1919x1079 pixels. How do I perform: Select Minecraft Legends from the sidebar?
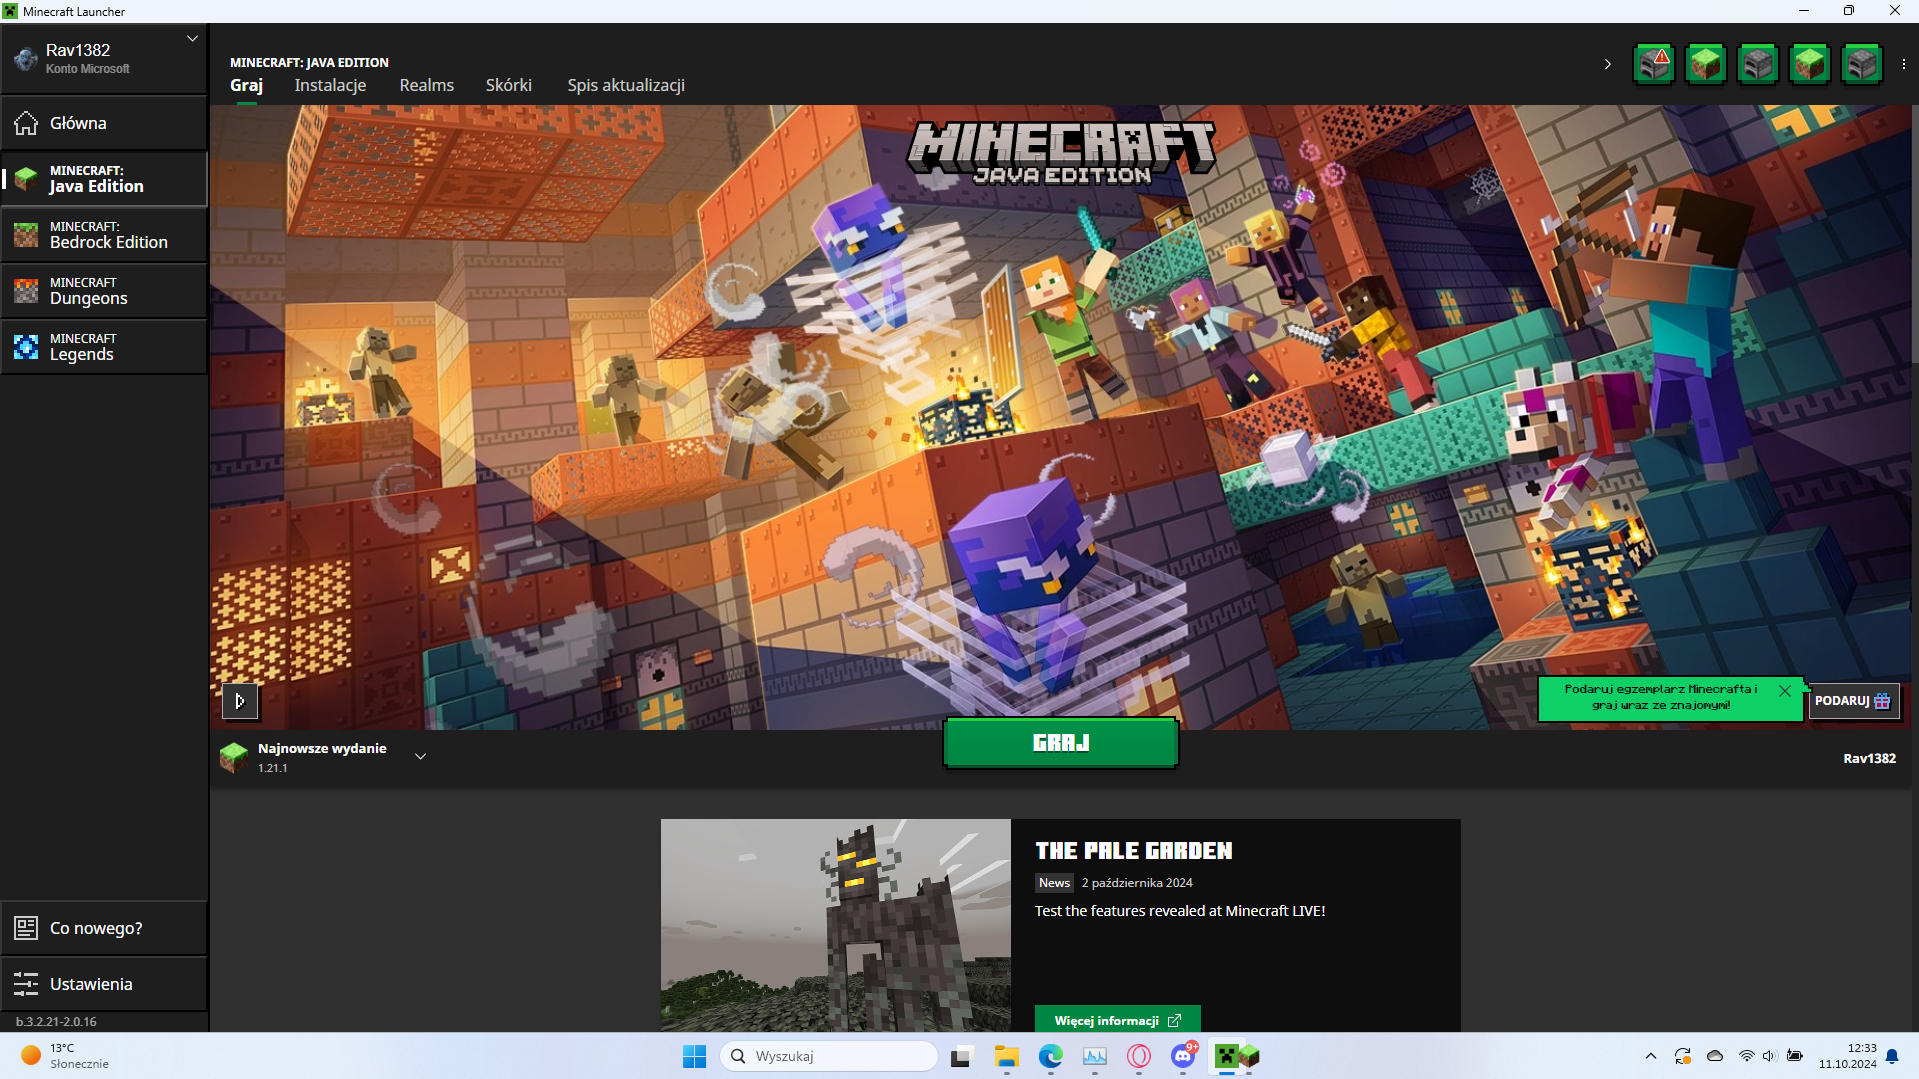coord(104,347)
